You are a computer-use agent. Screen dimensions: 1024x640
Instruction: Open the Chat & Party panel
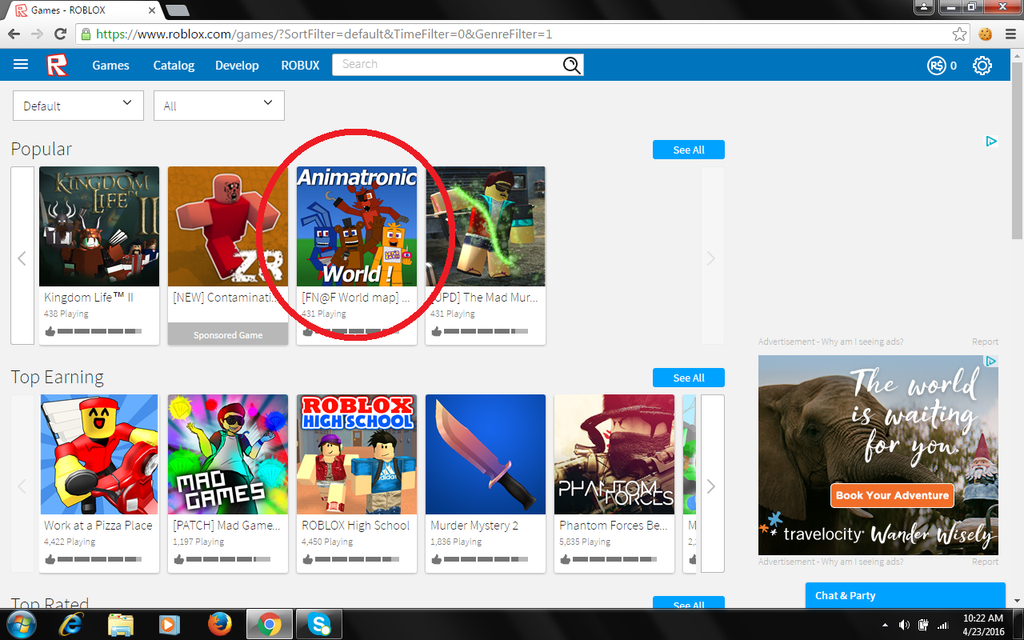pos(904,595)
